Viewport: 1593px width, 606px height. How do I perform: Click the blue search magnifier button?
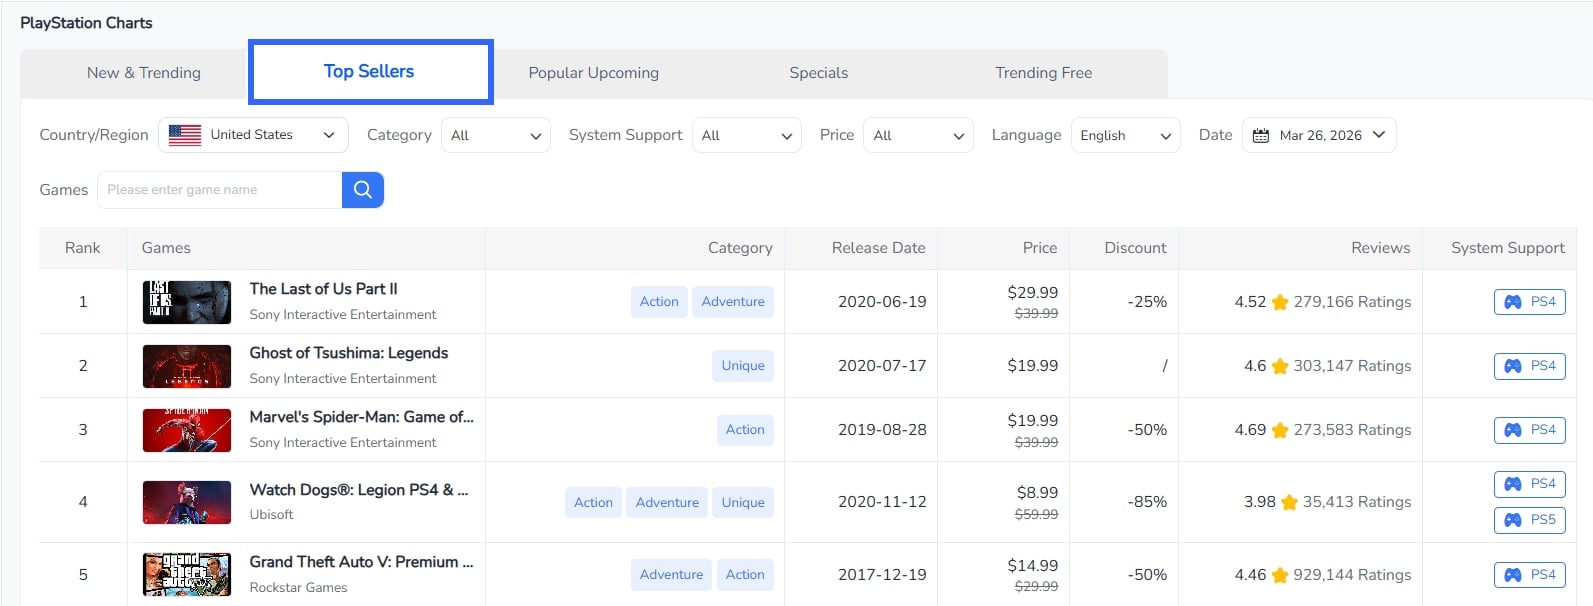pyautogui.click(x=363, y=190)
